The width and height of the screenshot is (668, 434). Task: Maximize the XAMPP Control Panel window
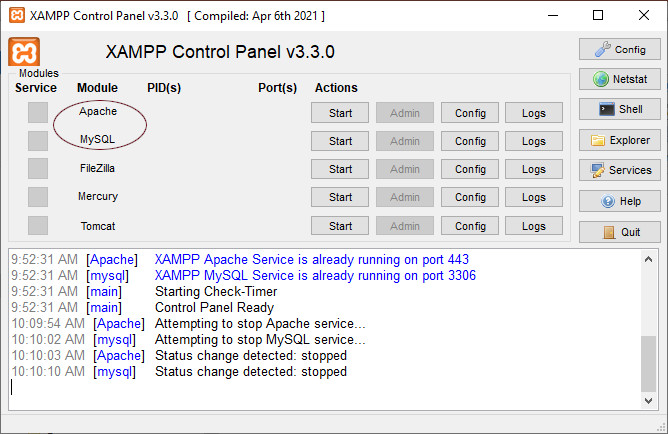pos(598,15)
